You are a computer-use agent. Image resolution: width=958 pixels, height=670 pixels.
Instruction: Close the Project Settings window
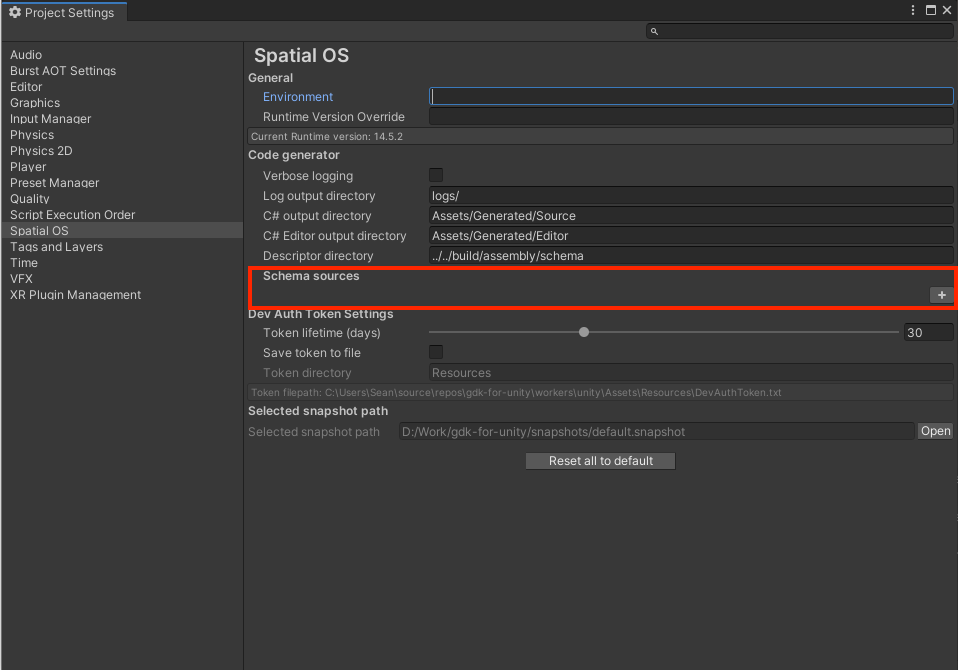[947, 10]
